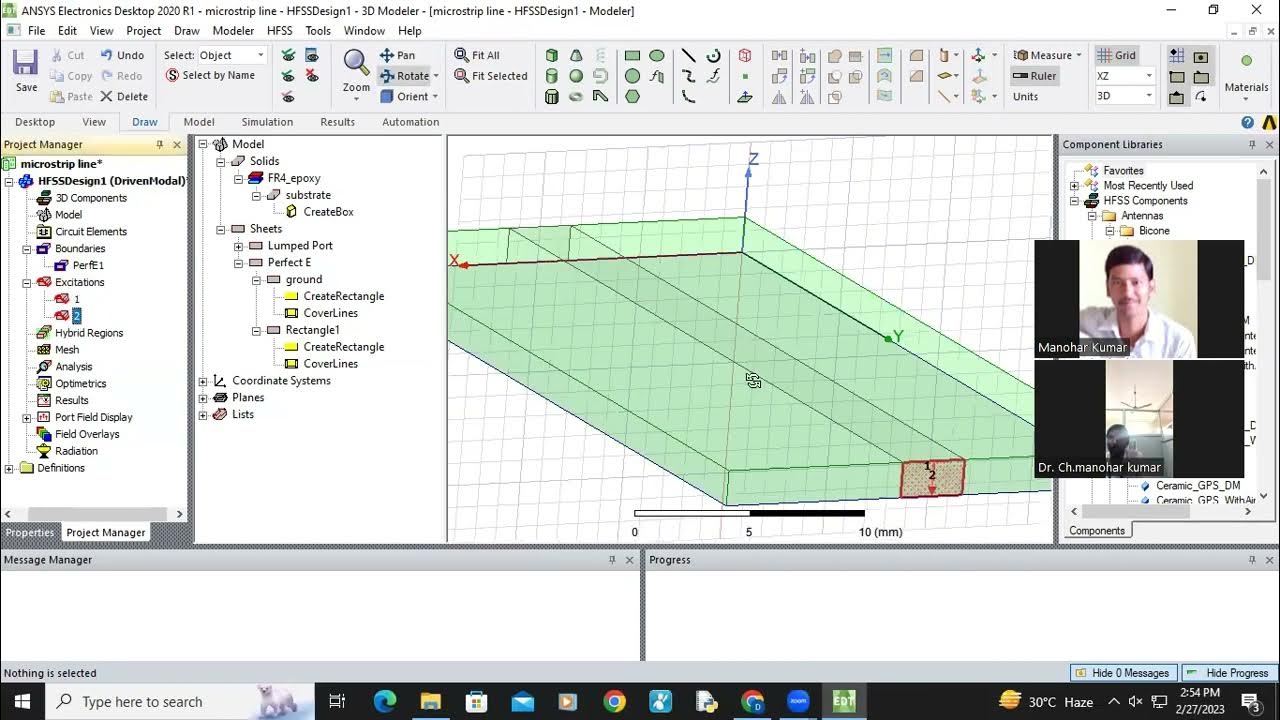Click the Zoom magnifier tool
Image resolution: width=1280 pixels, height=720 pixels.
coord(356,72)
